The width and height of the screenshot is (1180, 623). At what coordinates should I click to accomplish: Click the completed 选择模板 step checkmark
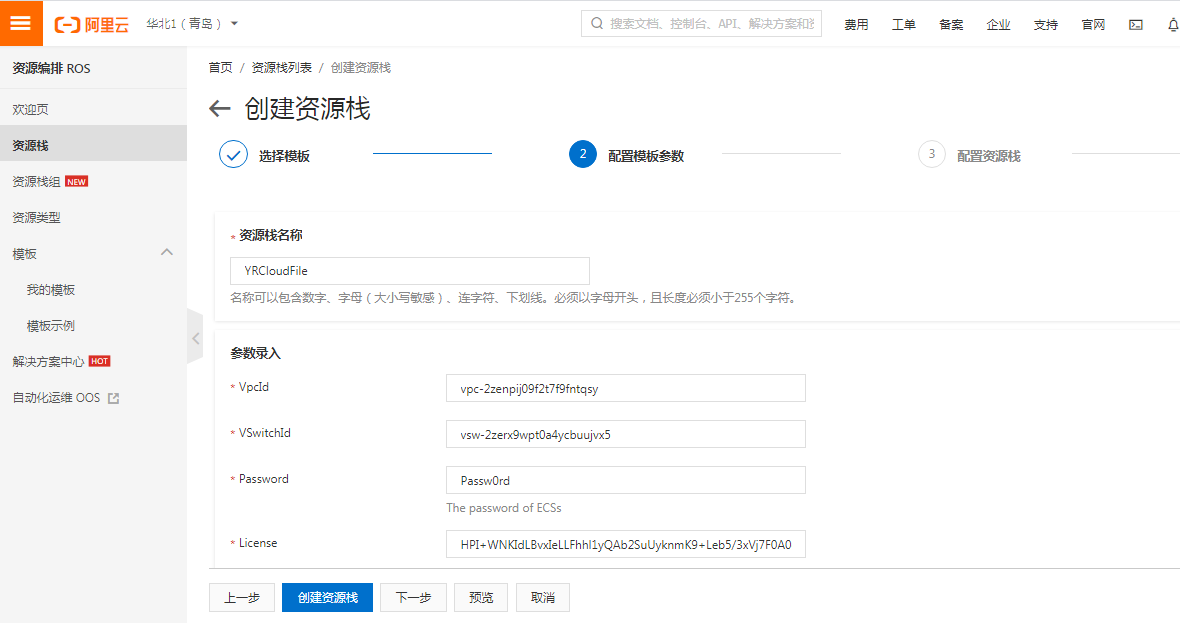pos(233,154)
